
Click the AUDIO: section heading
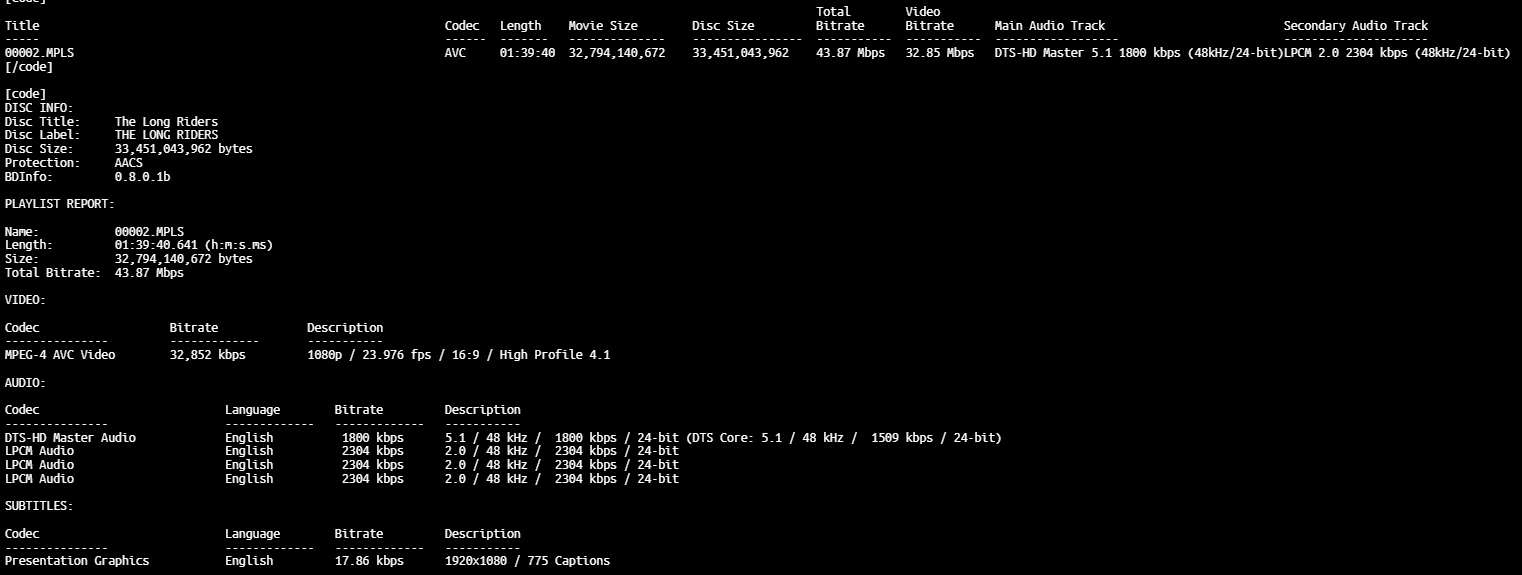(x=25, y=383)
